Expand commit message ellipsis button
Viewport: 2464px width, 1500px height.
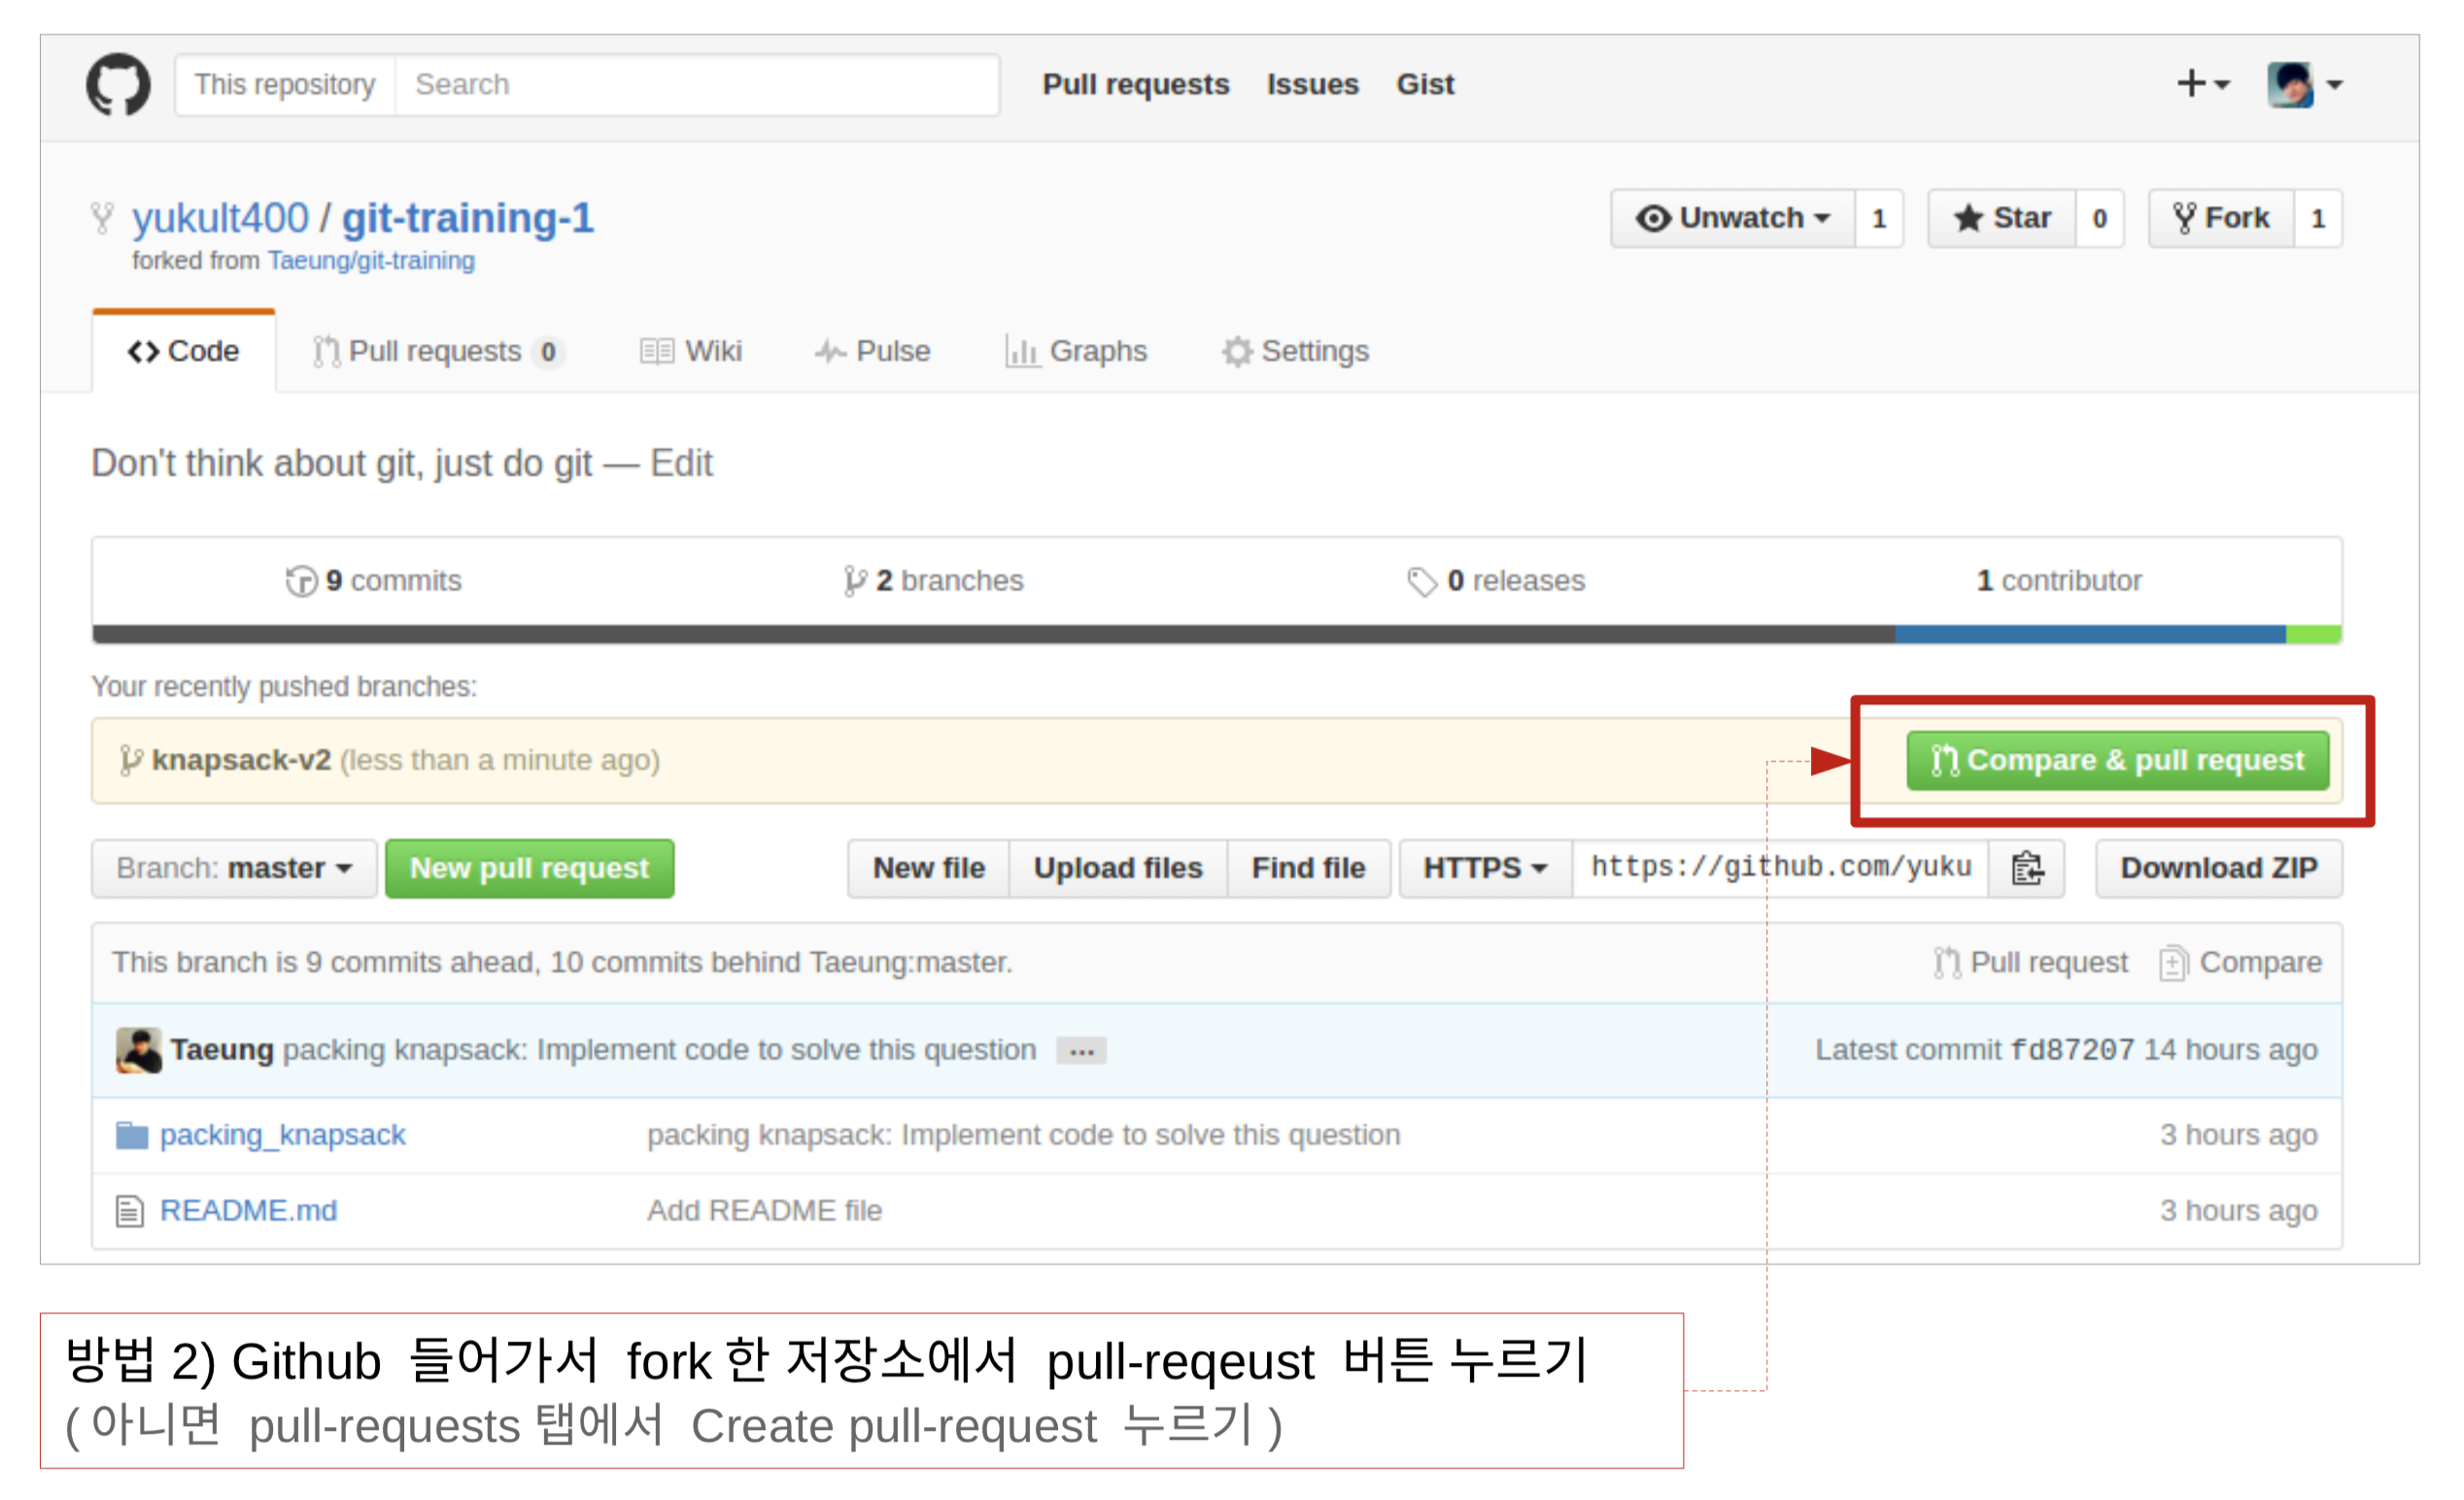pos(1081,1051)
